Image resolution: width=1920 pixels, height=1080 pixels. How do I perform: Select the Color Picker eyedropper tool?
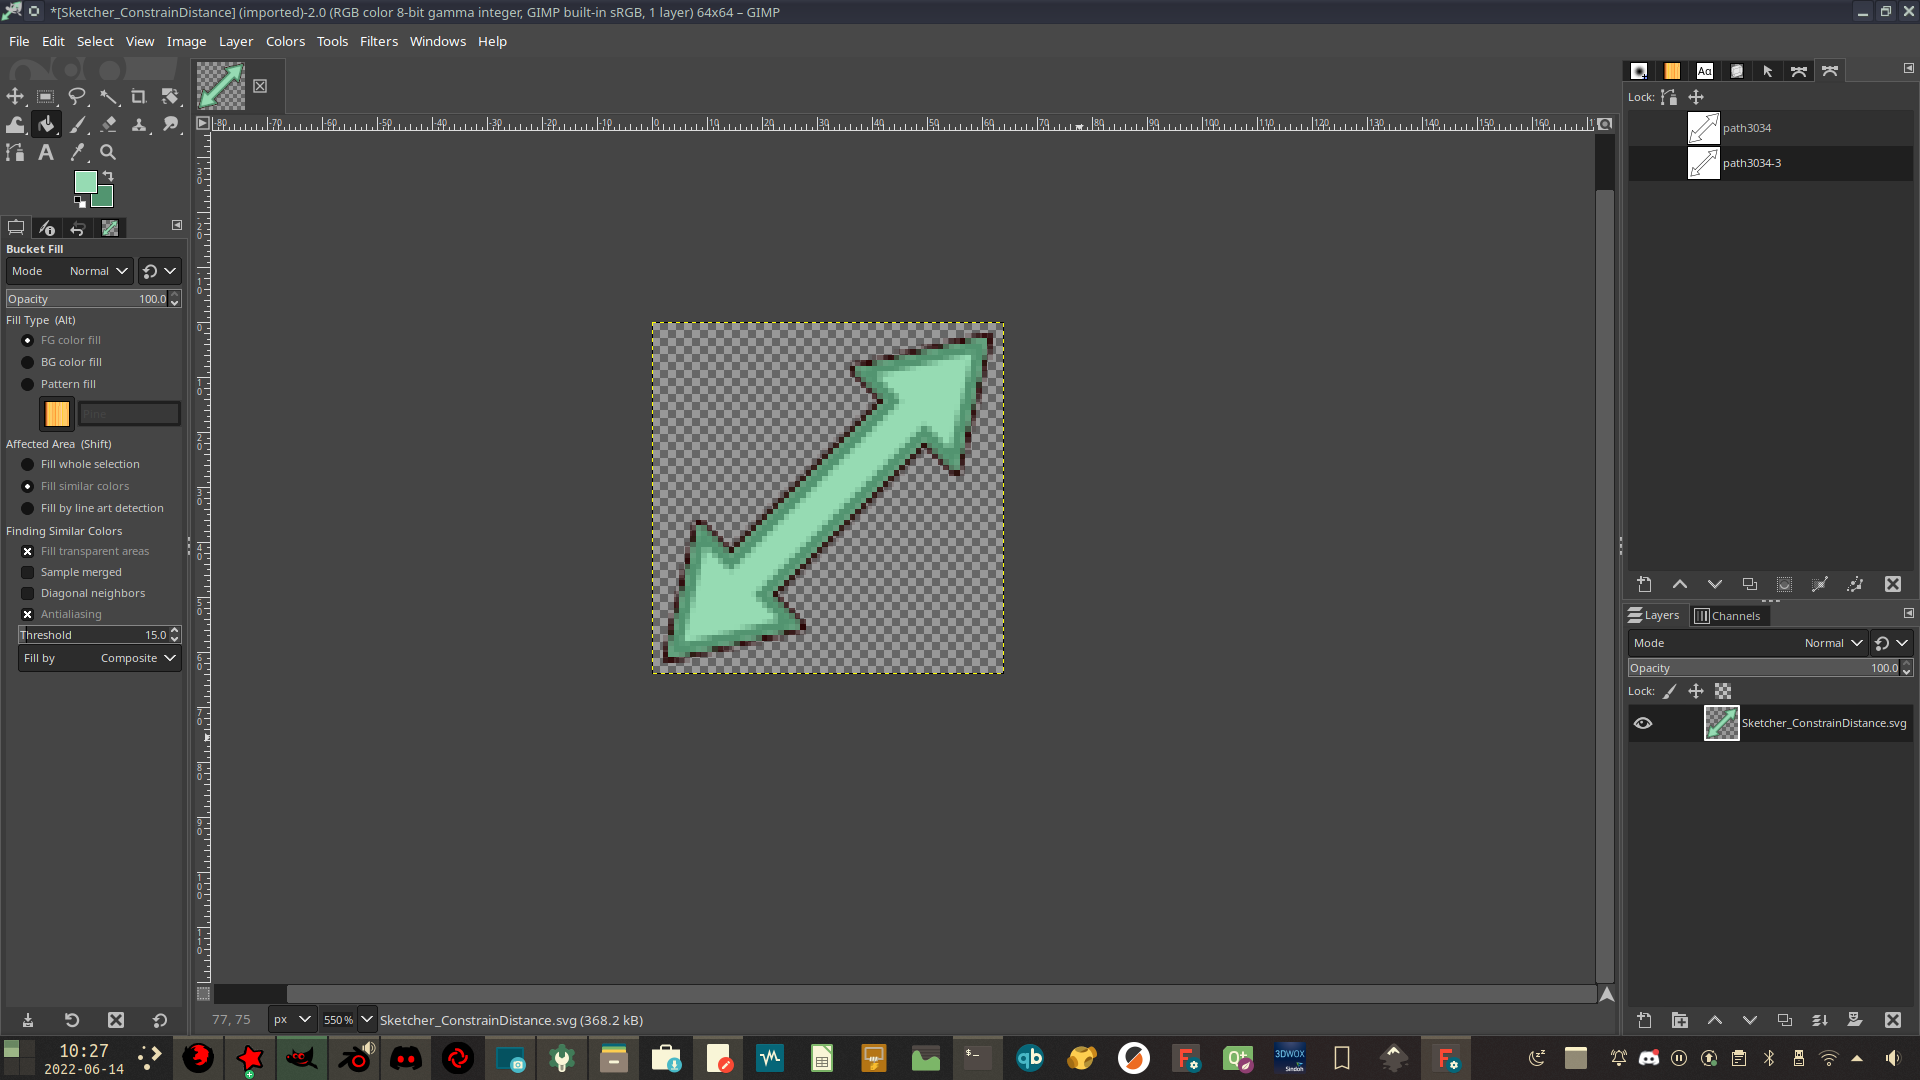(x=77, y=152)
